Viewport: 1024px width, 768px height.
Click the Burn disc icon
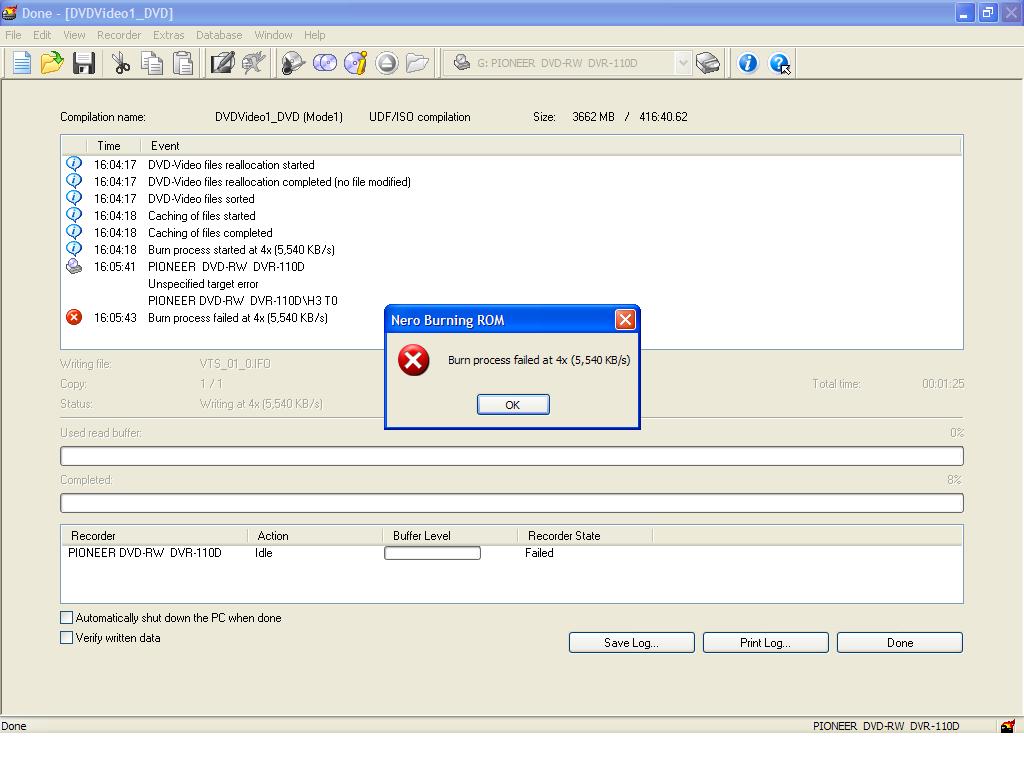[293, 63]
